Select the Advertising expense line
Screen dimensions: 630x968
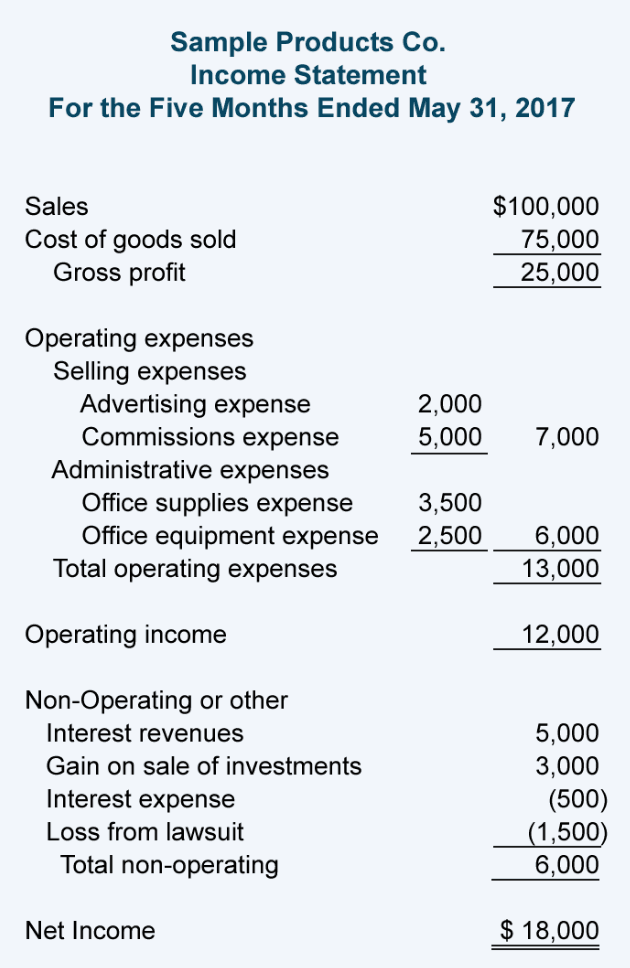pos(195,404)
